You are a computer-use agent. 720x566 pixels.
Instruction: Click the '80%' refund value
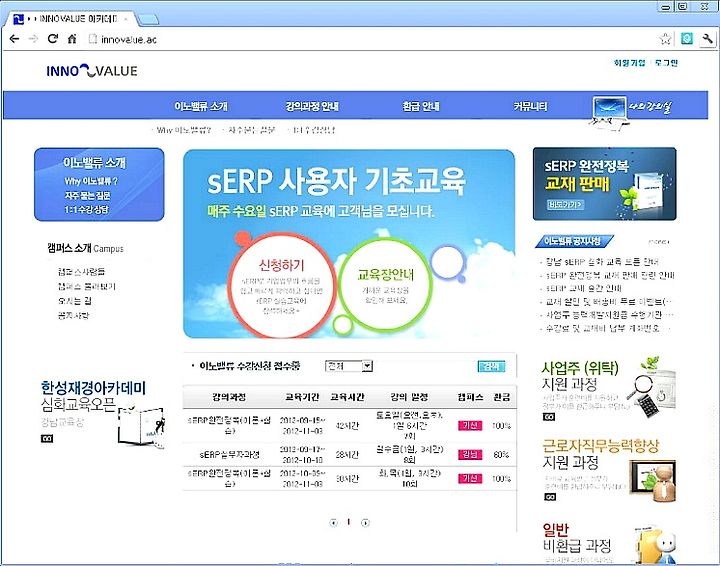(x=501, y=454)
